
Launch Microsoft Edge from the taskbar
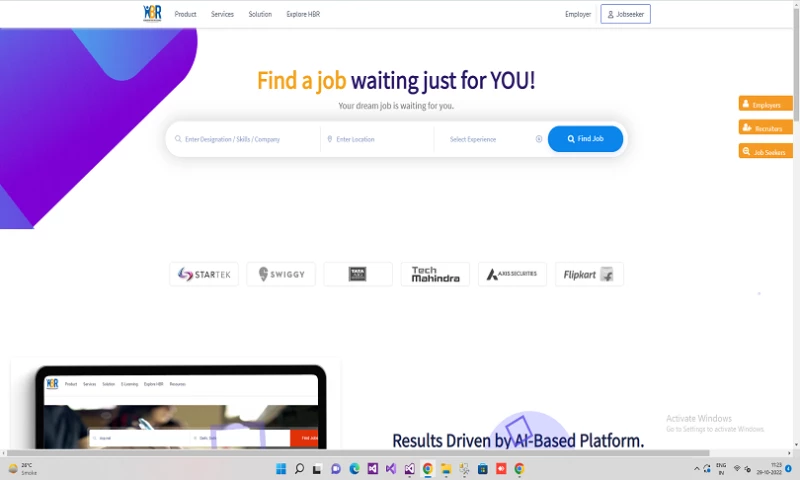354,469
